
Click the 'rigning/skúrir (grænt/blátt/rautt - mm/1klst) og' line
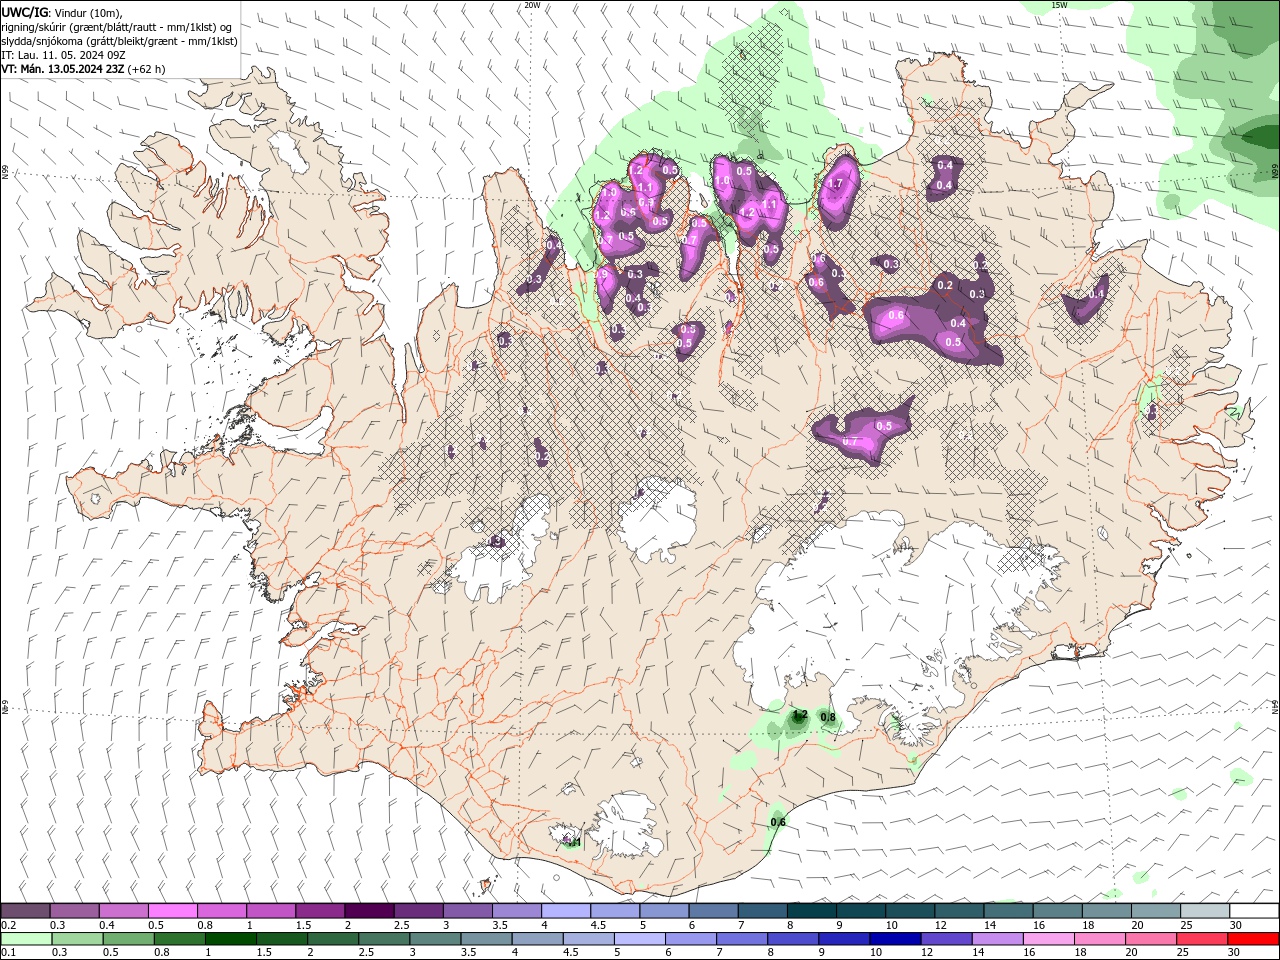click(x=117, y=27)
